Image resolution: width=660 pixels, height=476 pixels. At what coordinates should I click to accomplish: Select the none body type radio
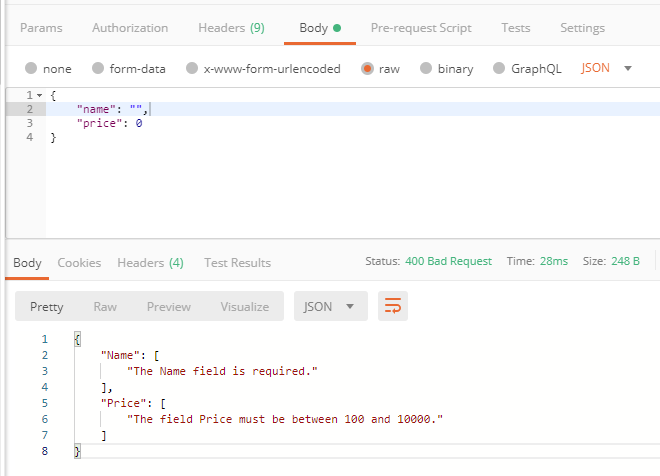click(x=31, y=68)
